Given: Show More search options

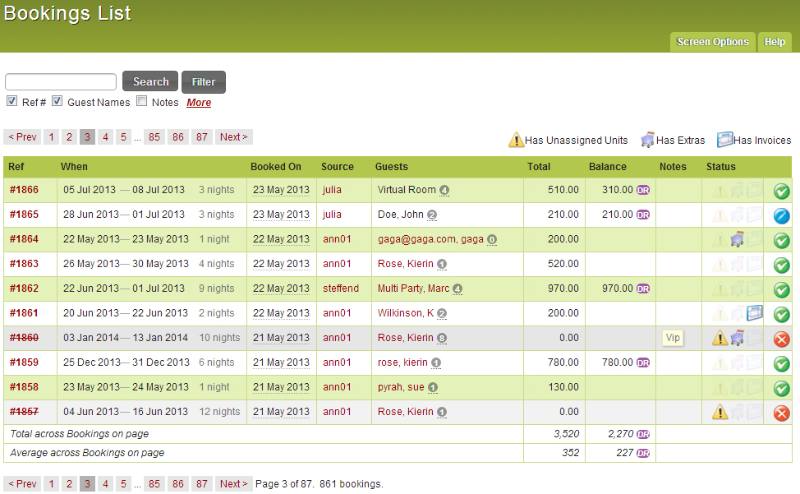Looking at the screenshot, I should click(x=198, y=103).
